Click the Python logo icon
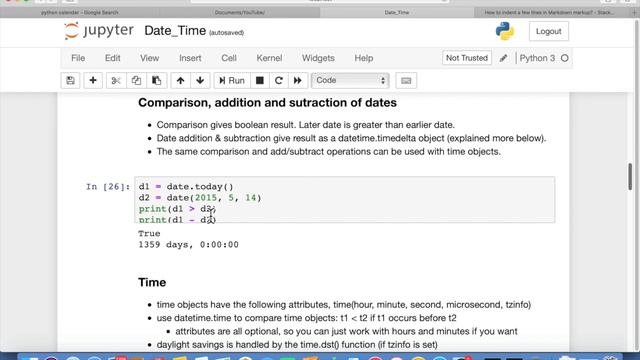Image resolution: width=640 pixels, height=360 pixels. coord(505,31)
